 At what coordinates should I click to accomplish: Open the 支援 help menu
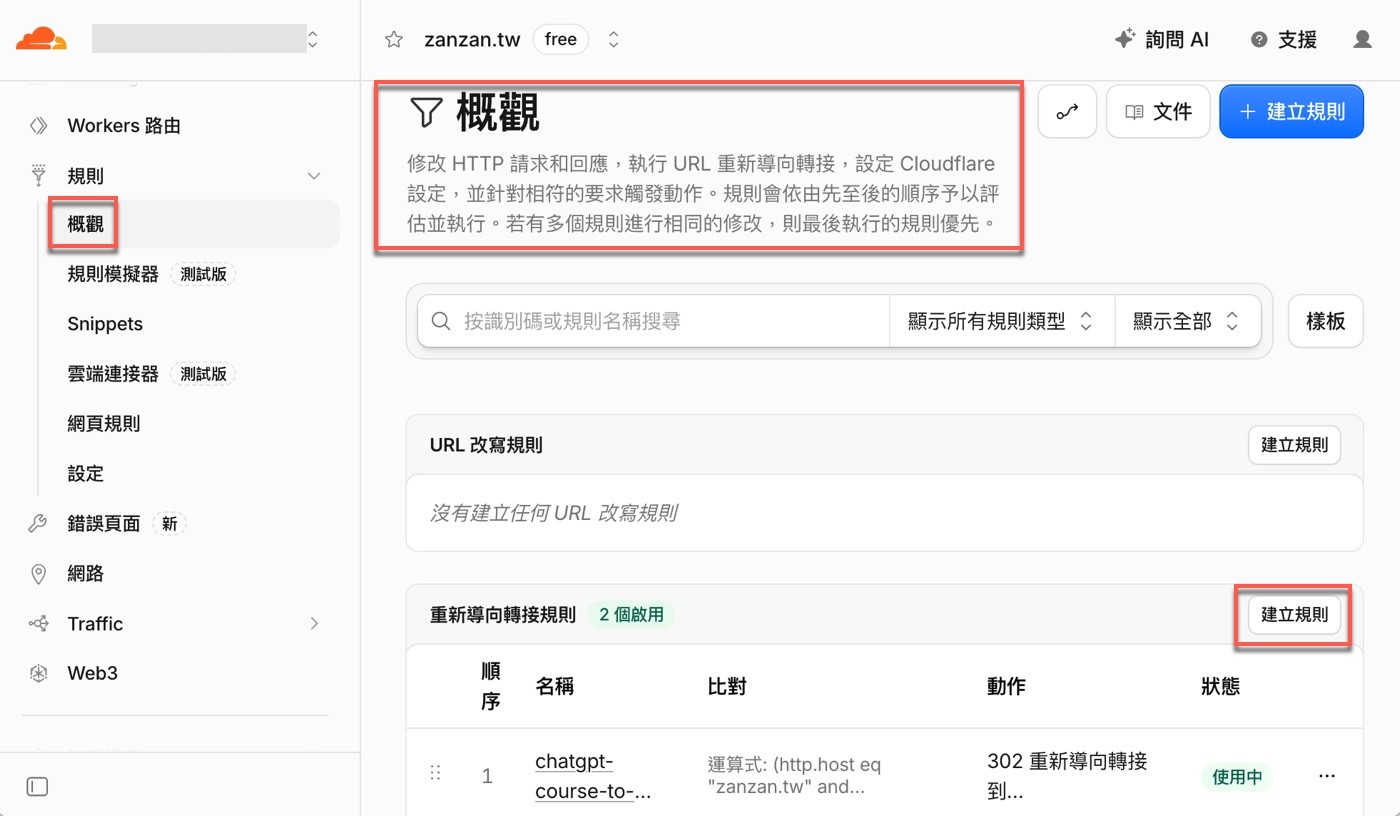(1284, 40)
